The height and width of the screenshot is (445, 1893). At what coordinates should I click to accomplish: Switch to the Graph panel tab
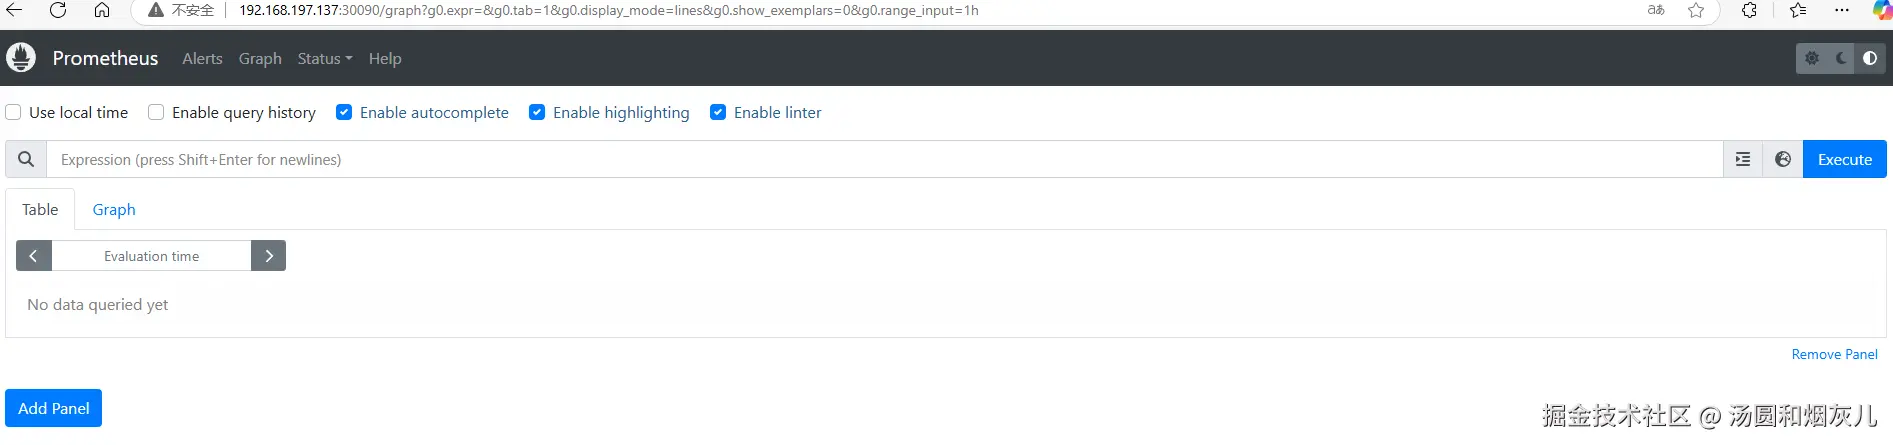click(x=114, y=210)
